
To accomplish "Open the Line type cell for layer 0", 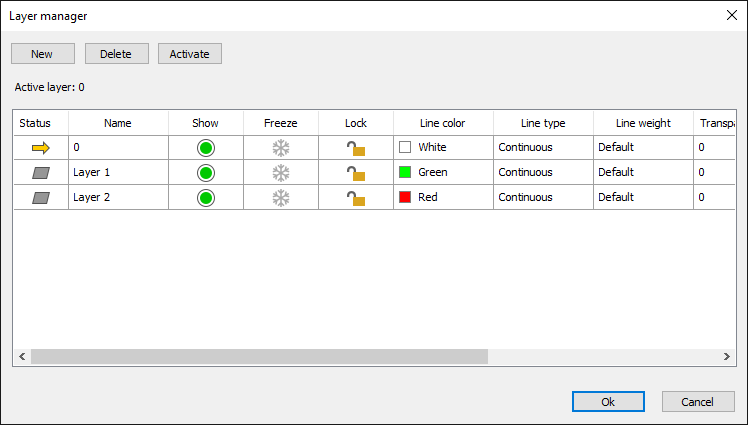I will [543, 147].
